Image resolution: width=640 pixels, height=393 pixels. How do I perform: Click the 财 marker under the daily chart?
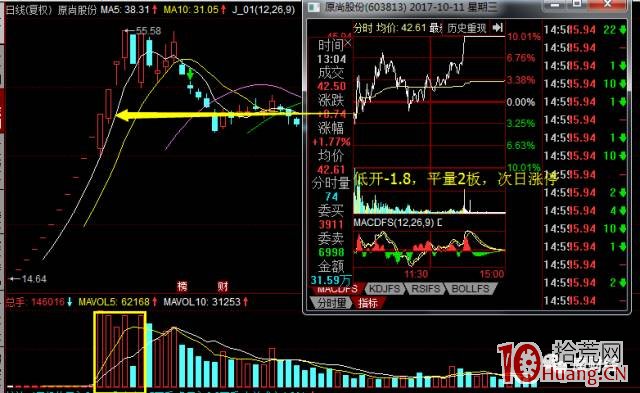pyautogui.click(x=222, y=286)
